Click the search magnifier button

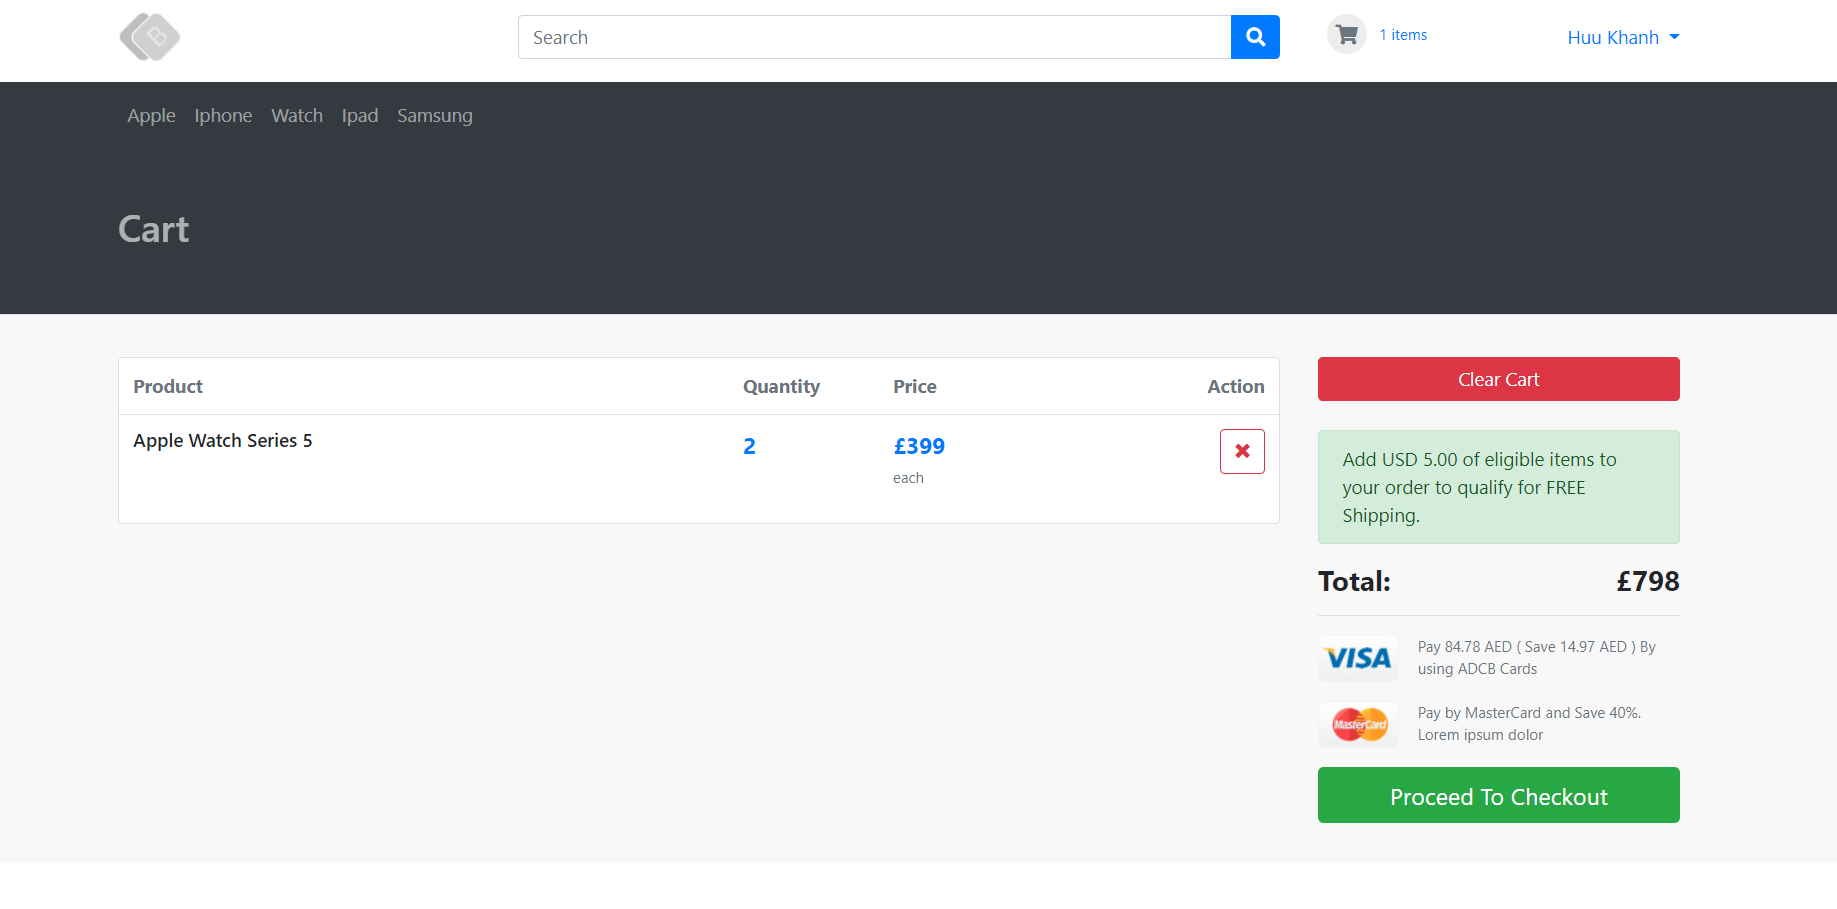[x=1255, y=37]
